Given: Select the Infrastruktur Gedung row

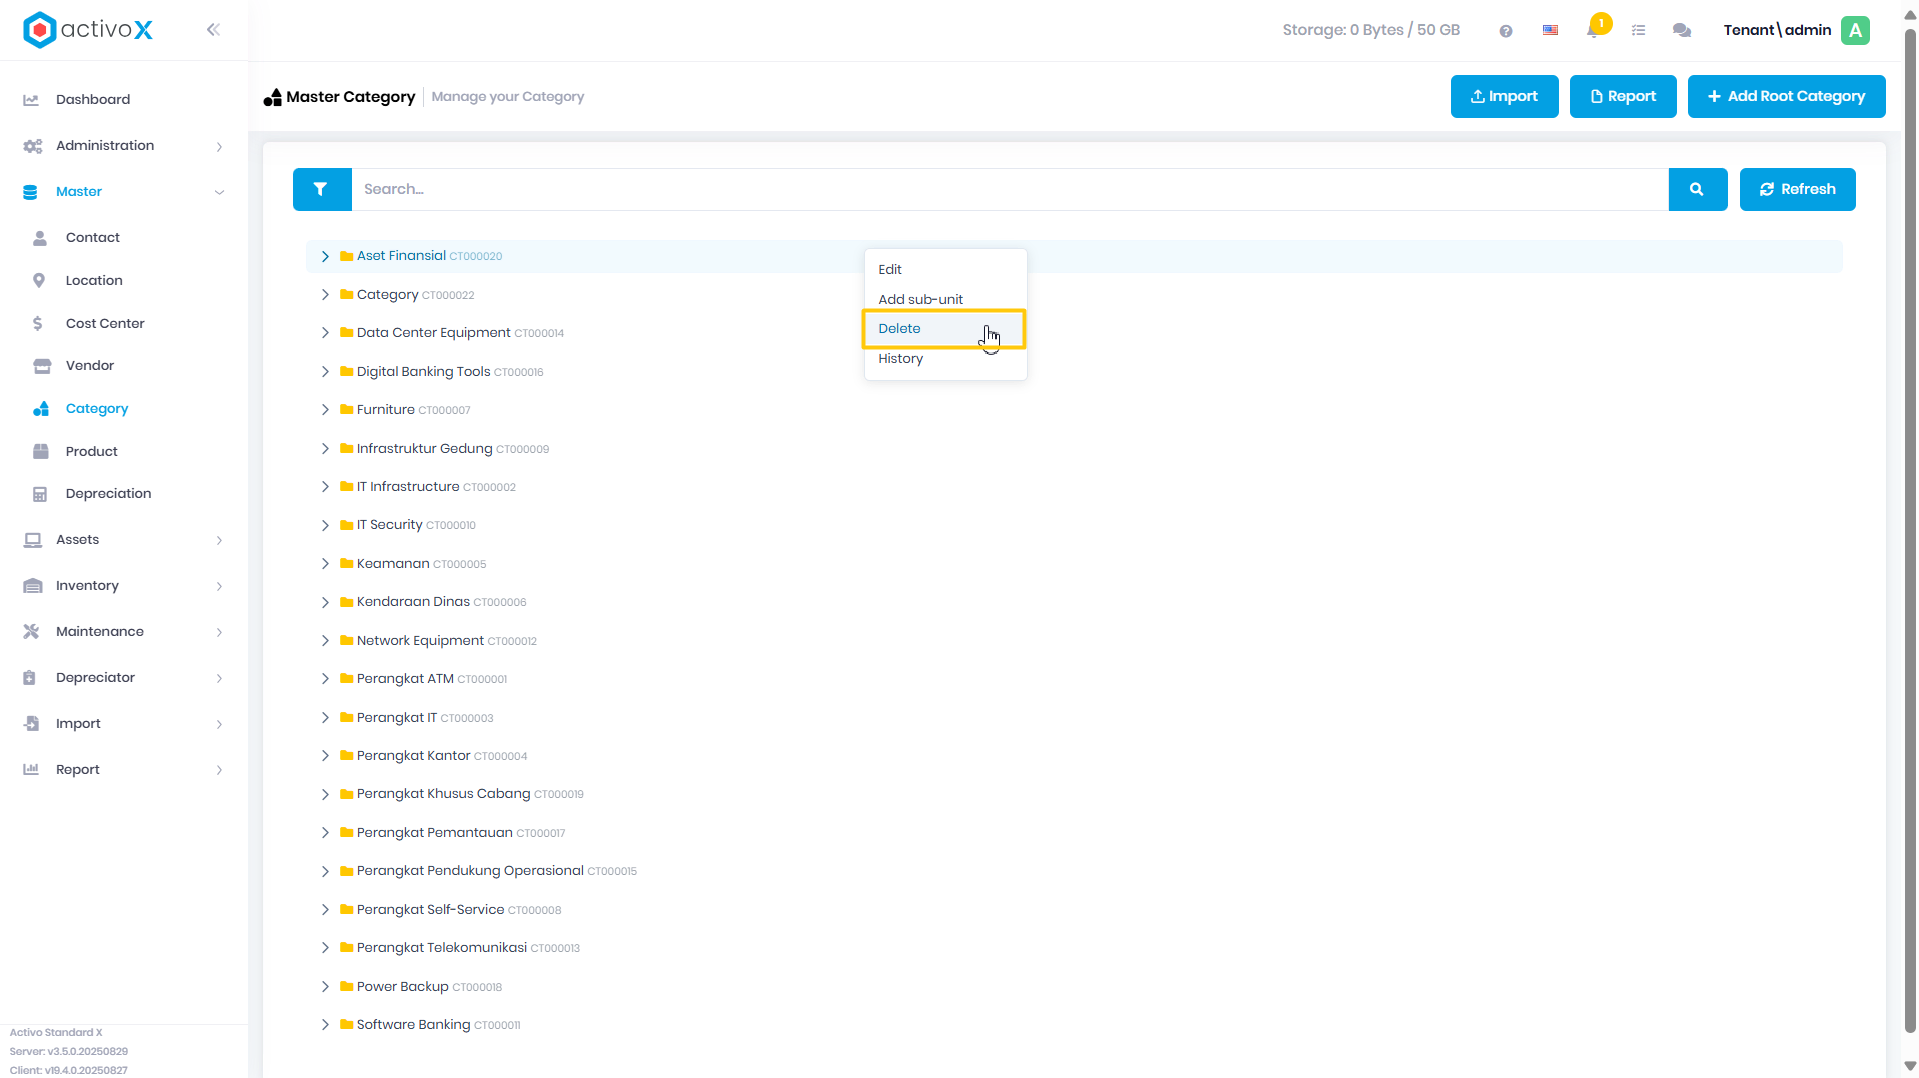Looking at the screenshot, I should (x=1074, y=449).
